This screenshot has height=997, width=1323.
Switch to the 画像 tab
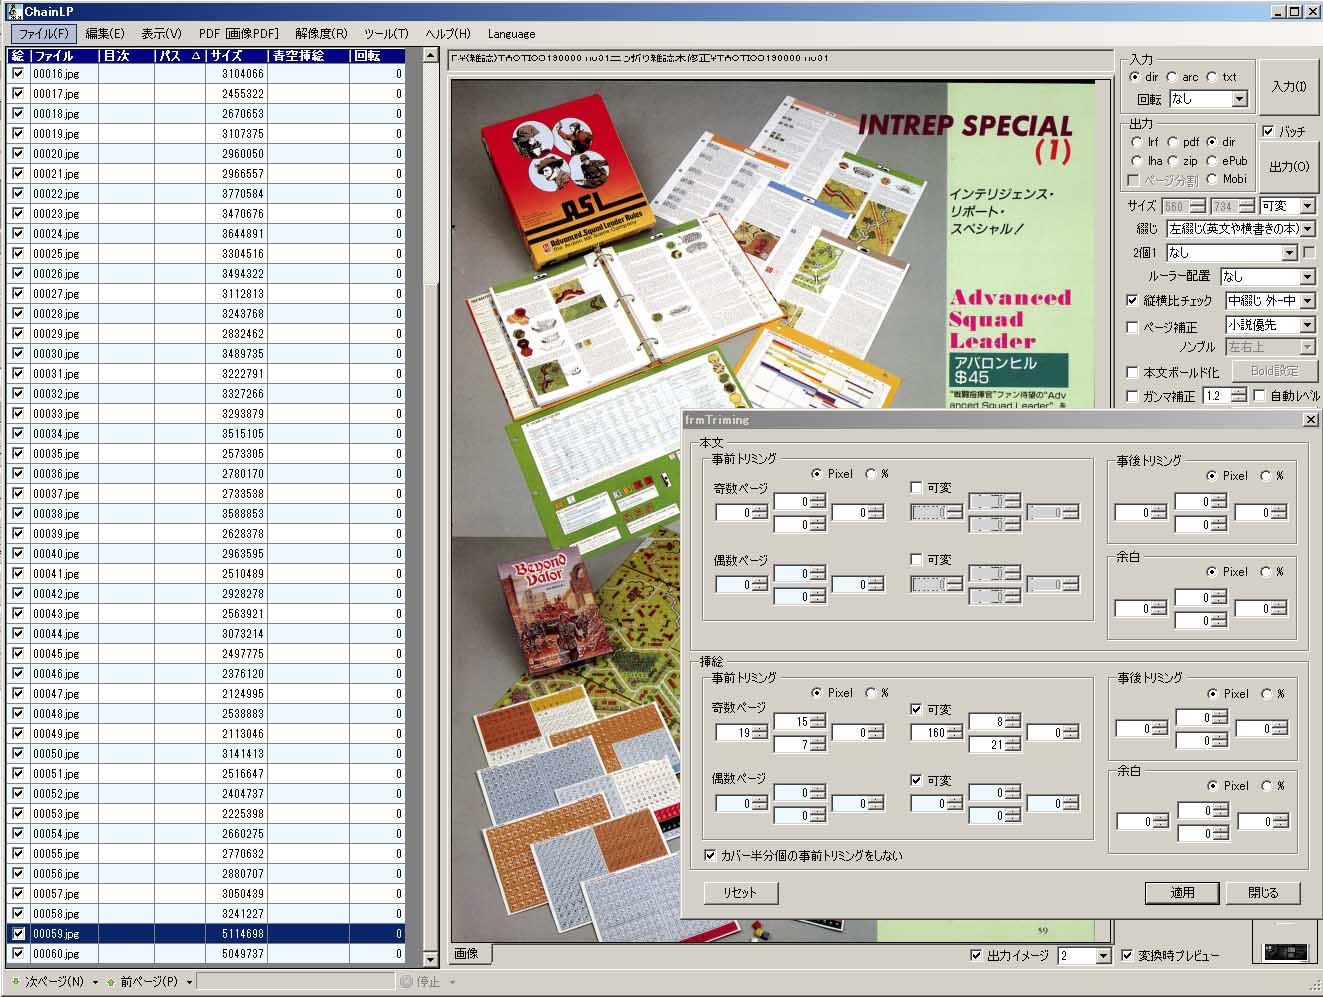click(x=467, y=953)
